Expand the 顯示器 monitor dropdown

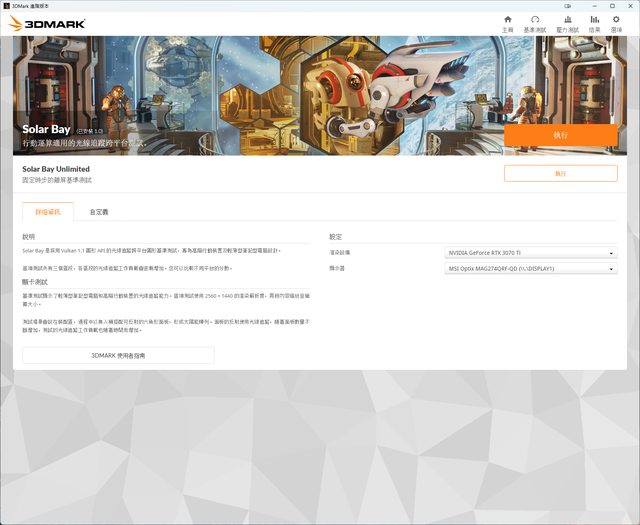531,268
